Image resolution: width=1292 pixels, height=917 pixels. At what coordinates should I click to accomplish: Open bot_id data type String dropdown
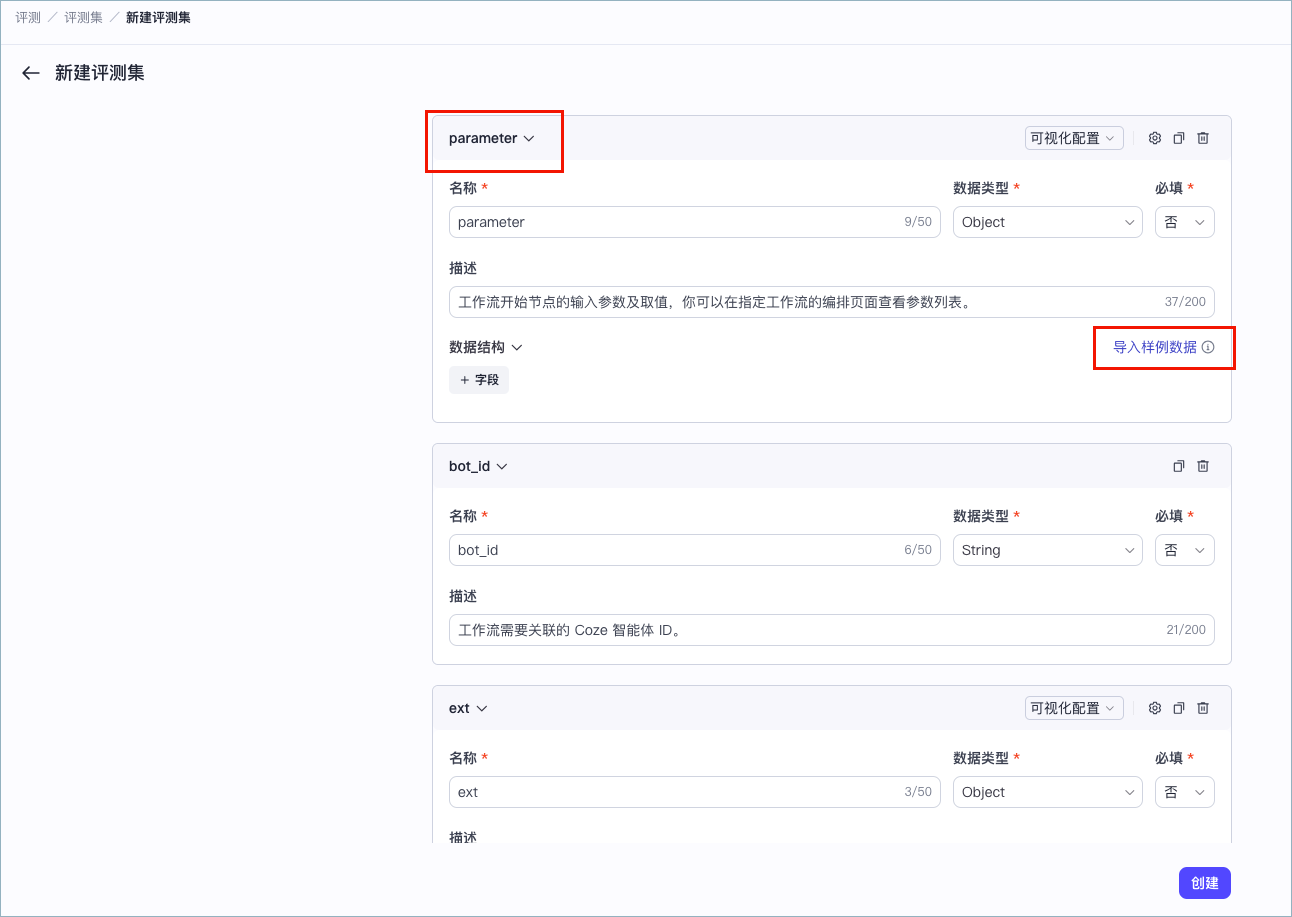(x=1047, y=550)
